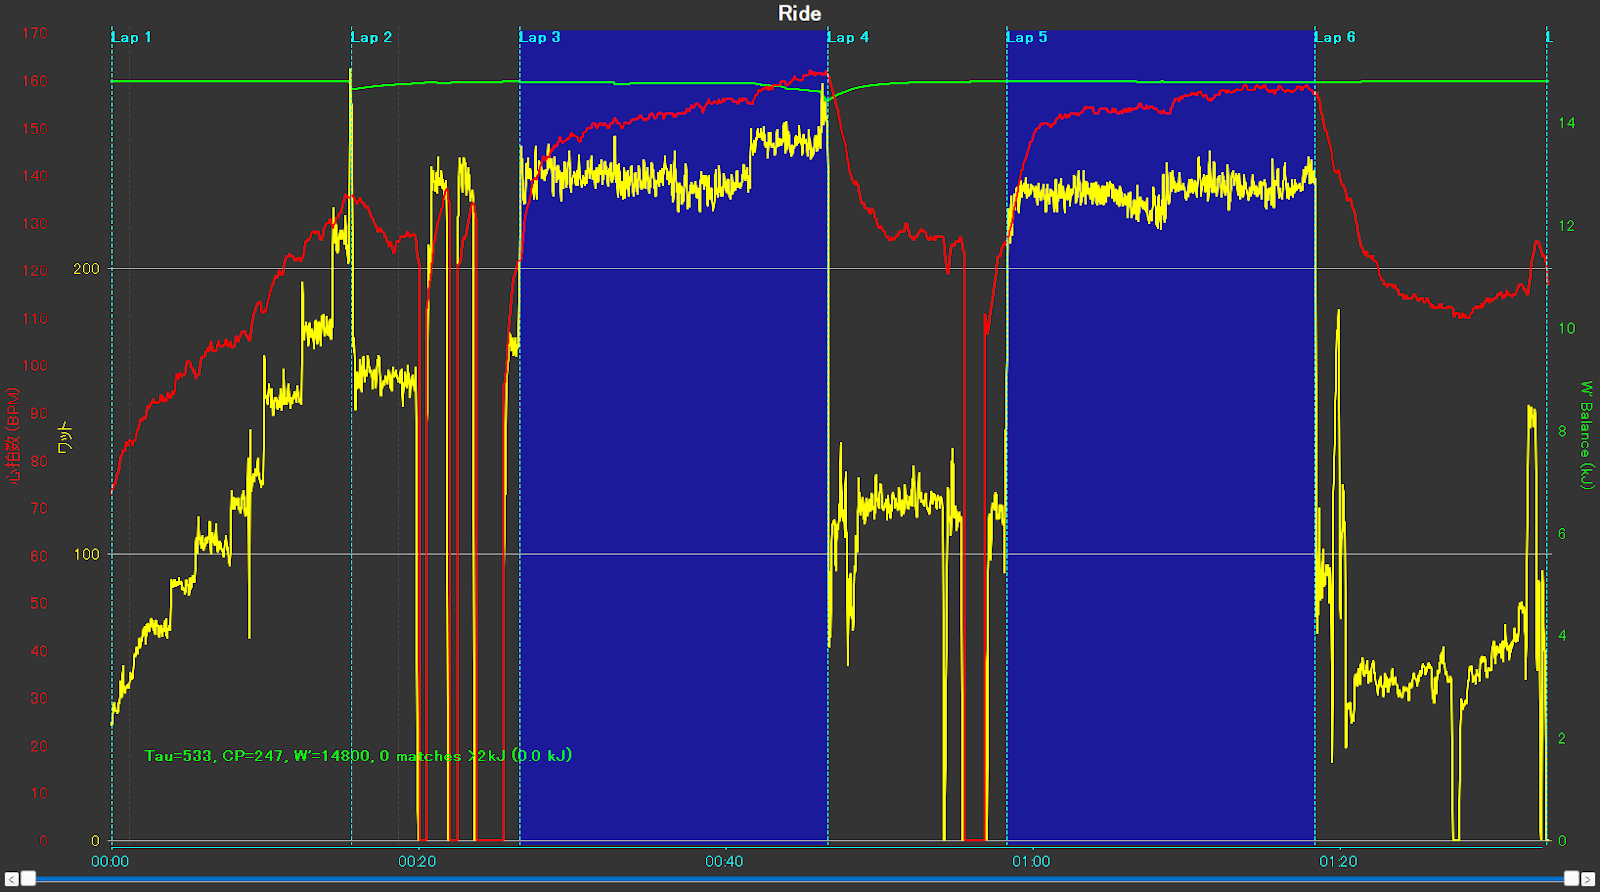1600x892 pixels.
Task: Click the chart title 'Ride'
Action: [800, 13]
